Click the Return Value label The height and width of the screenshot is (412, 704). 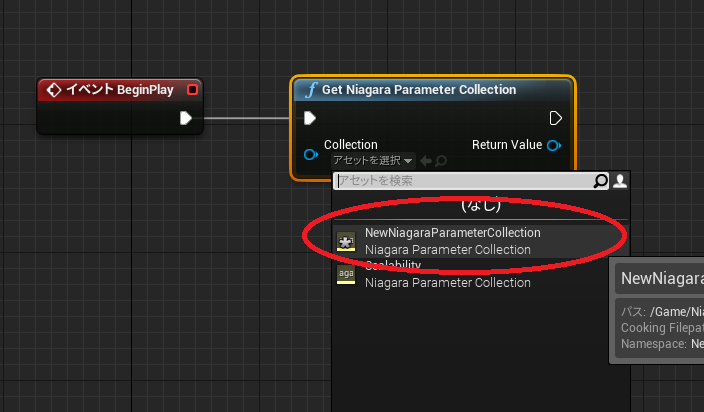point(507,145)
